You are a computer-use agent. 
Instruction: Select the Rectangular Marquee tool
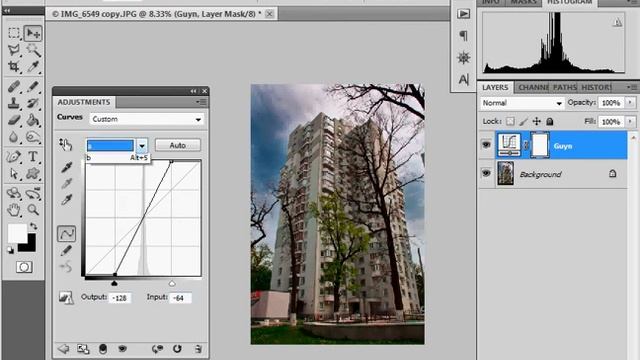click(14, 33)
